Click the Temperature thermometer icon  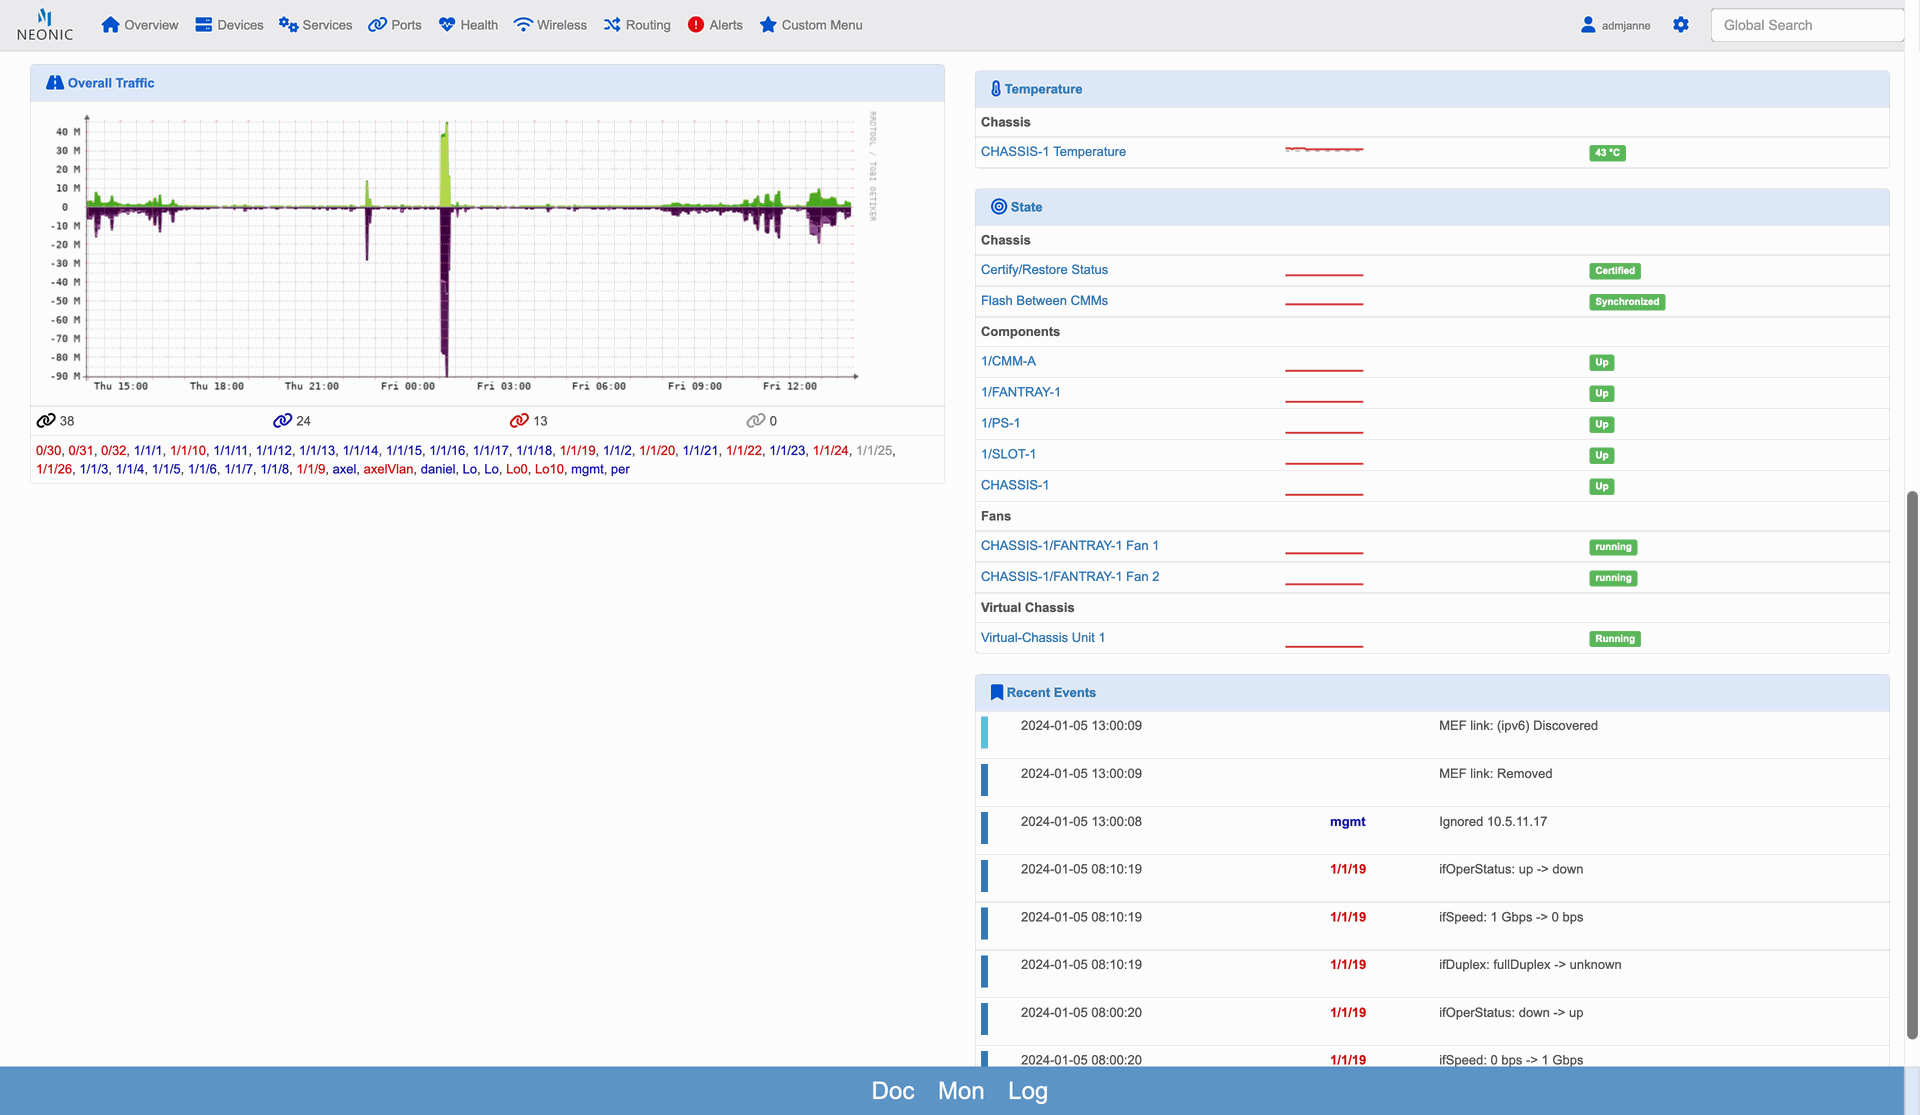click(x=995, y=89)
